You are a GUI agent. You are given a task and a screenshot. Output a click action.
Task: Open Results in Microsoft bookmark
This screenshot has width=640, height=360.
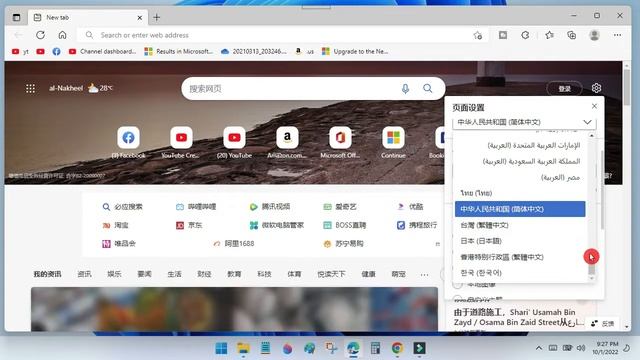179,51
